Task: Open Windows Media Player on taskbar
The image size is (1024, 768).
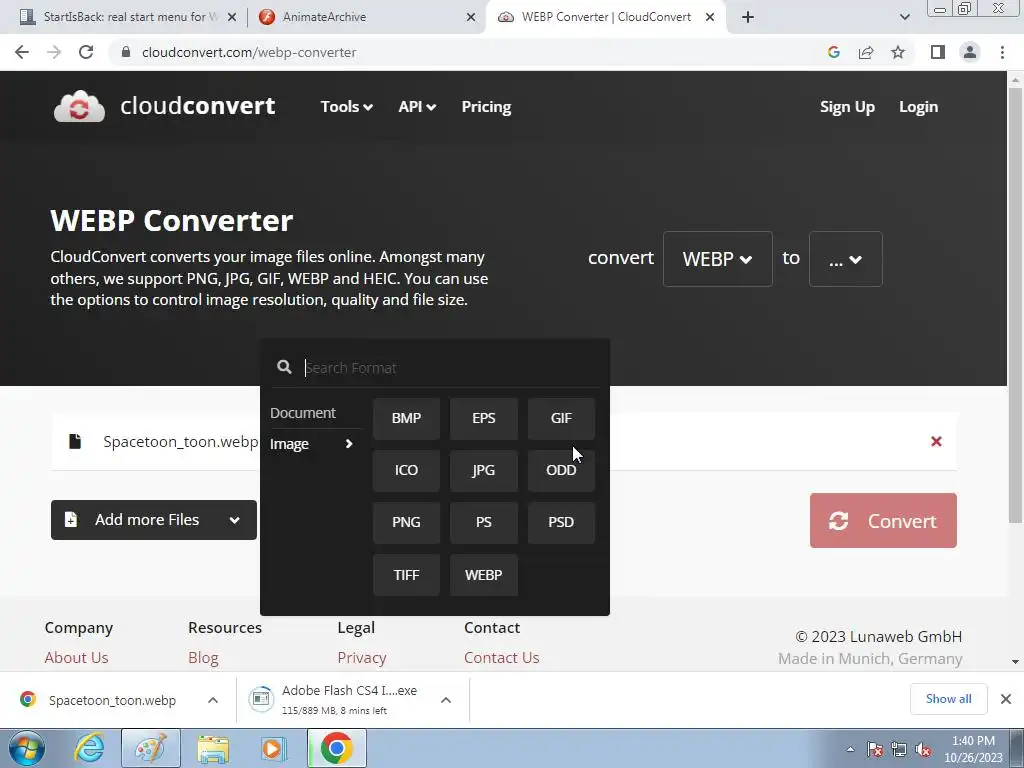Action: point(274,748)
